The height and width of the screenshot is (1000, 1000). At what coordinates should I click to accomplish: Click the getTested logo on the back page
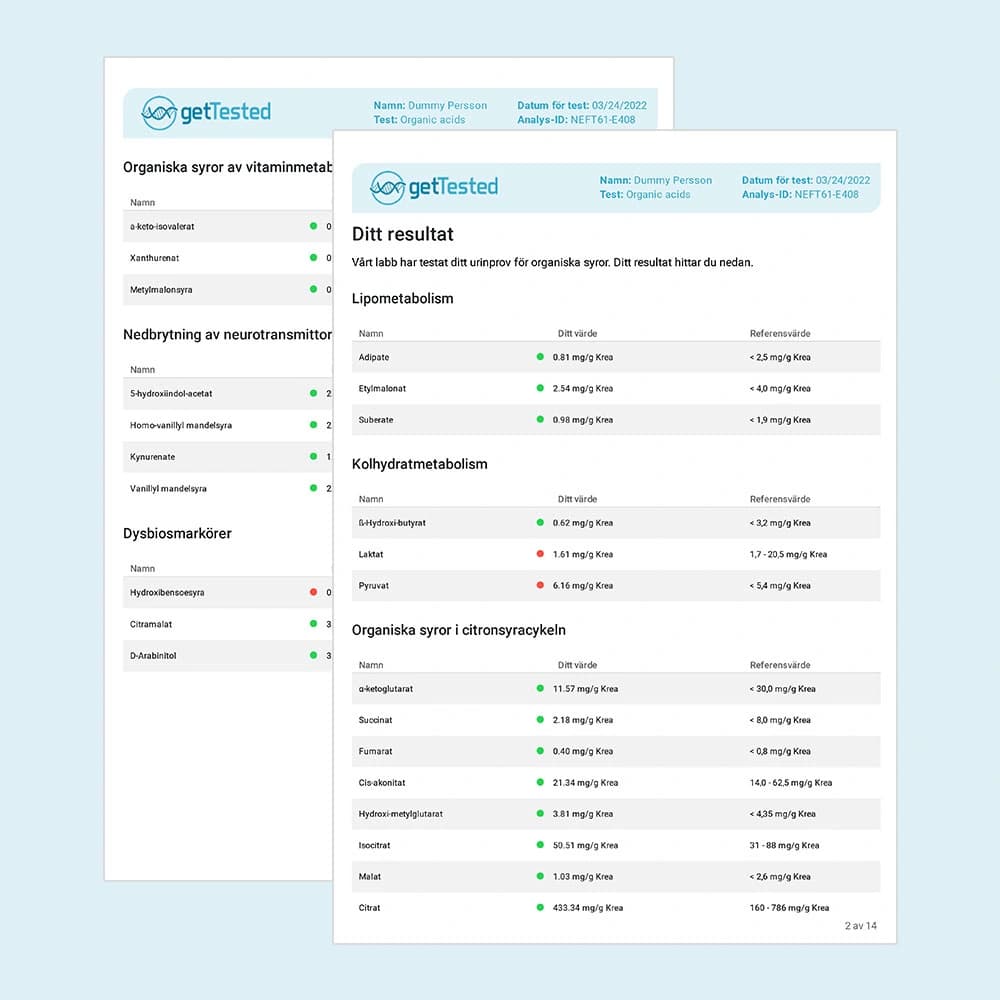click(206, 112)
